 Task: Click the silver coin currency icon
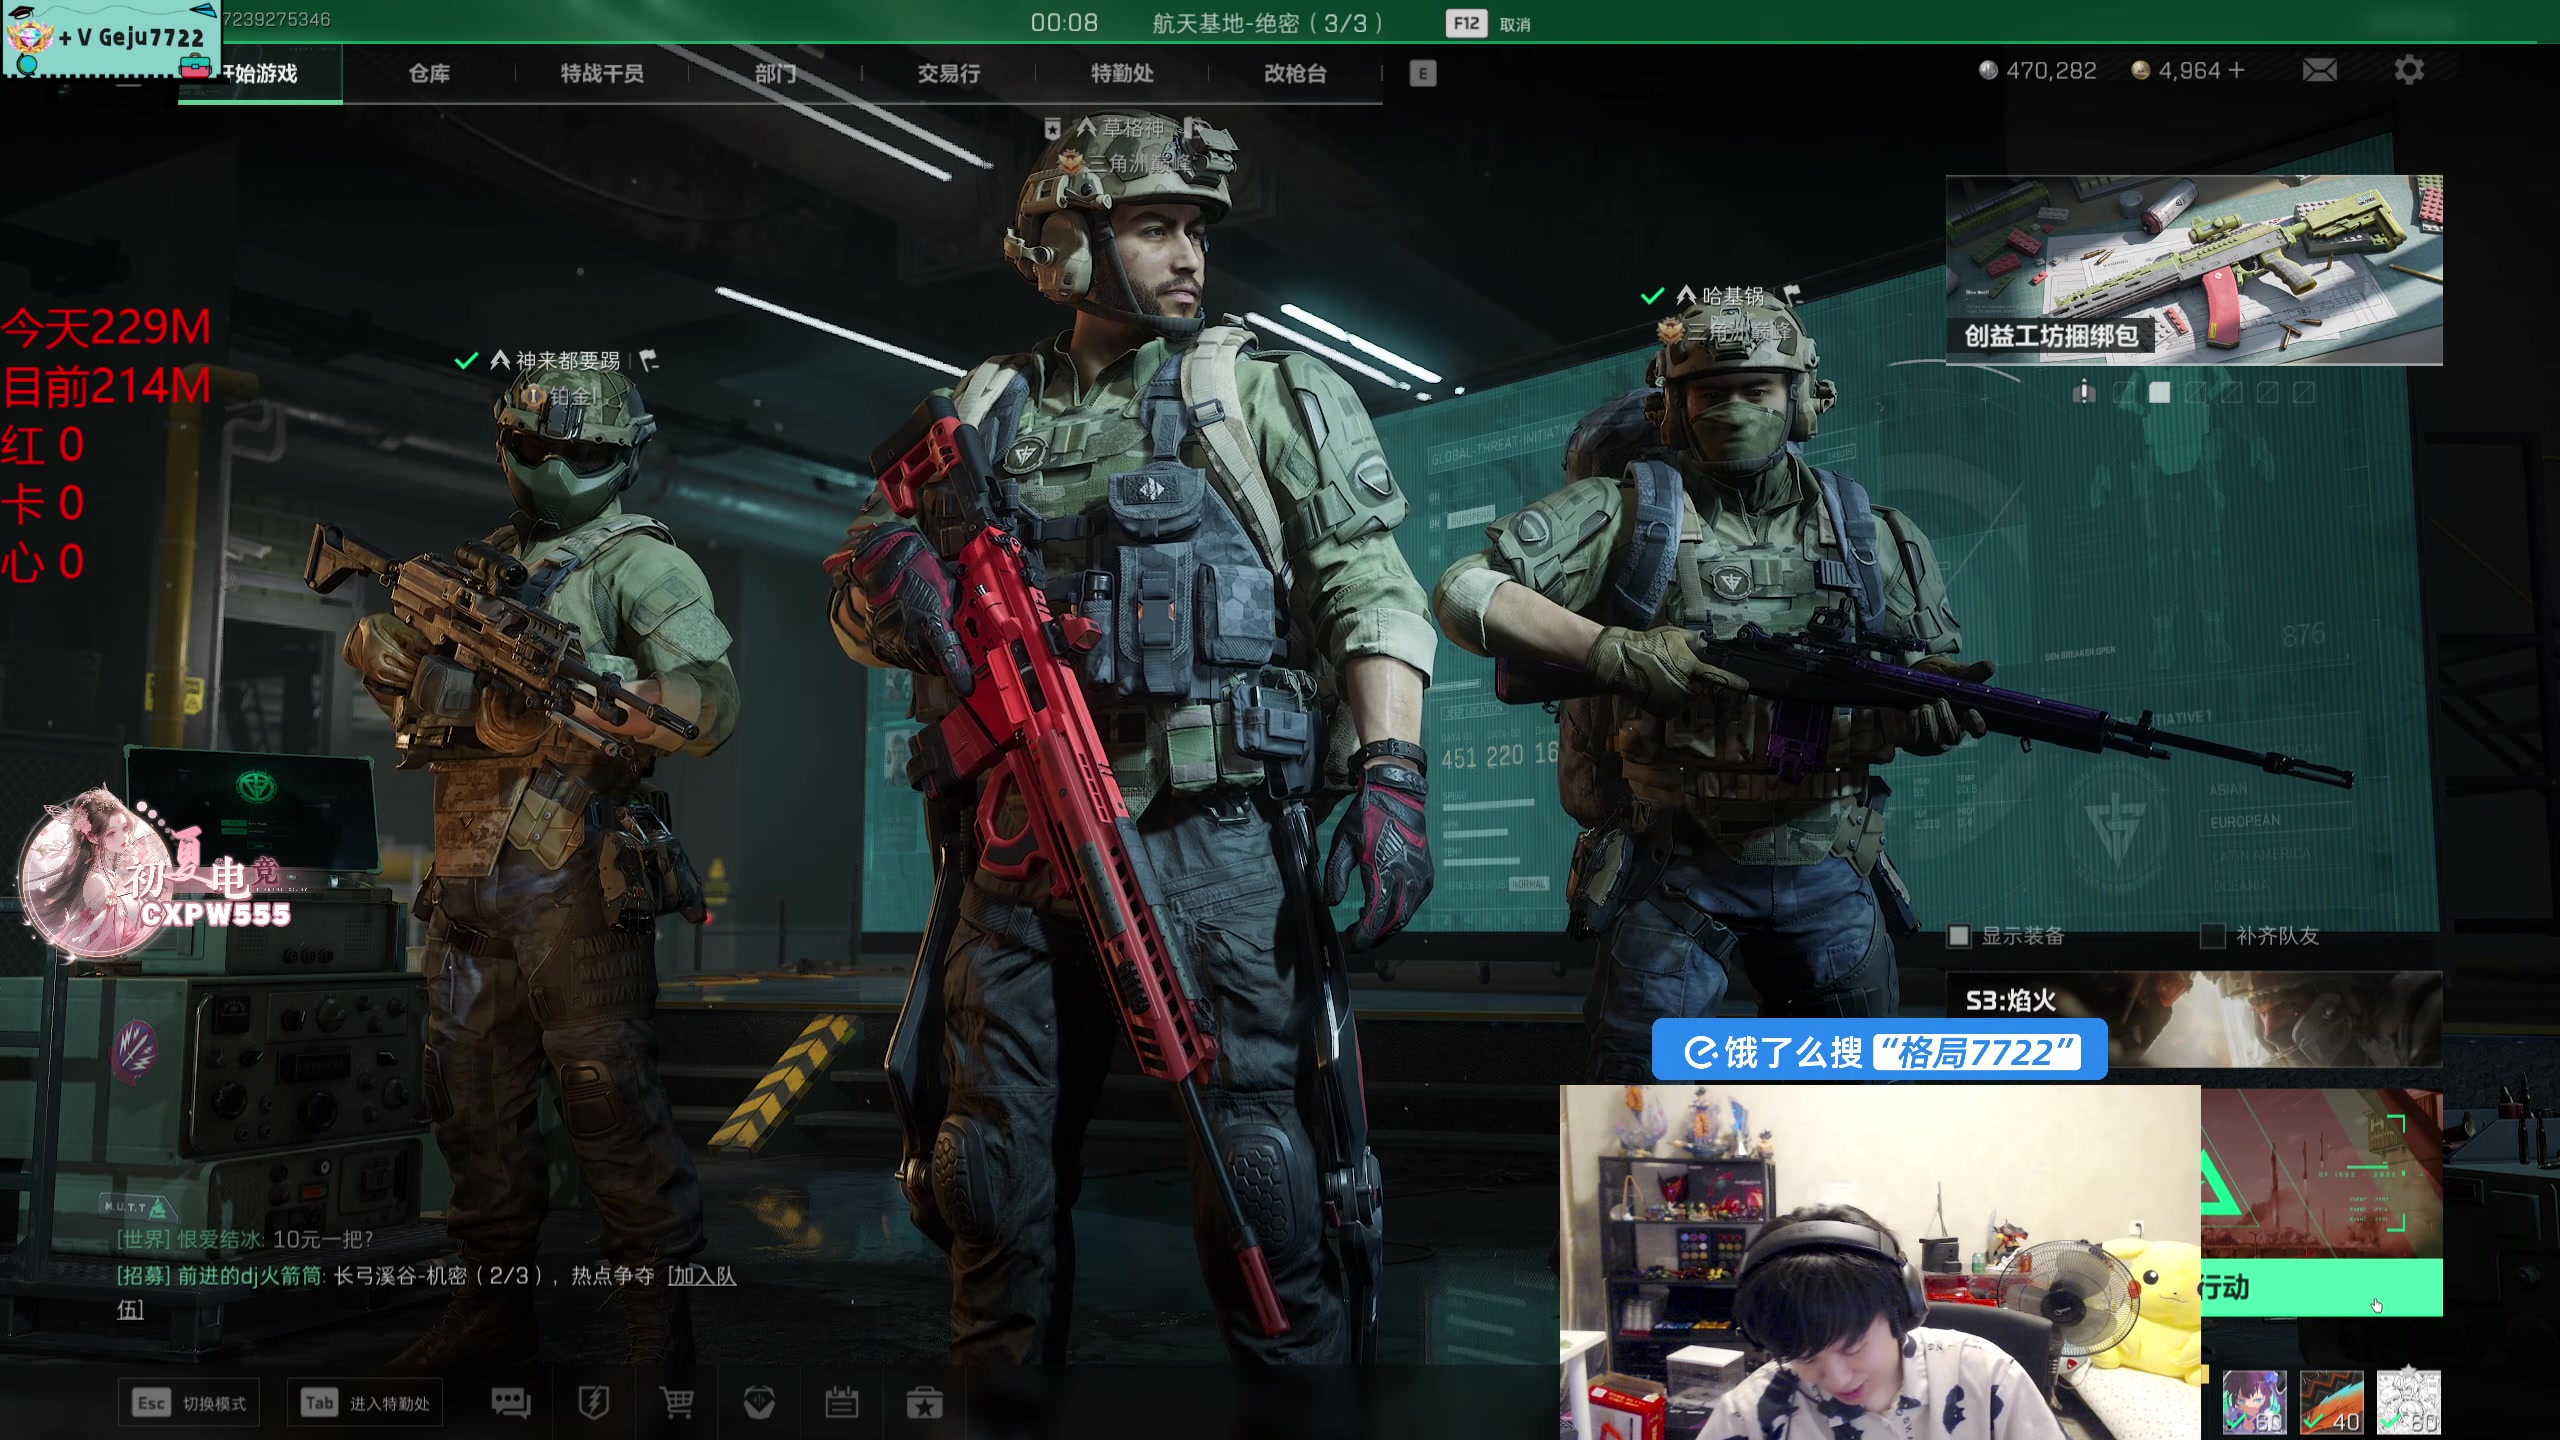[1988, 70]
